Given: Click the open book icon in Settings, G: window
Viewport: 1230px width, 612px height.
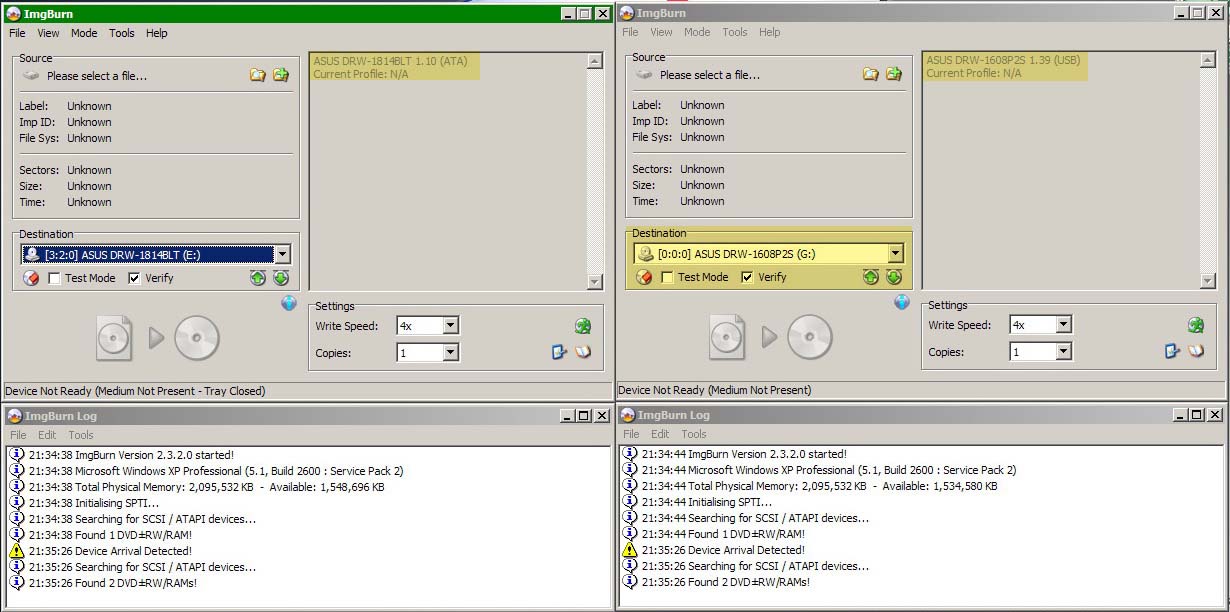Looking at the screenshot, I should [x=1196, y=351].
